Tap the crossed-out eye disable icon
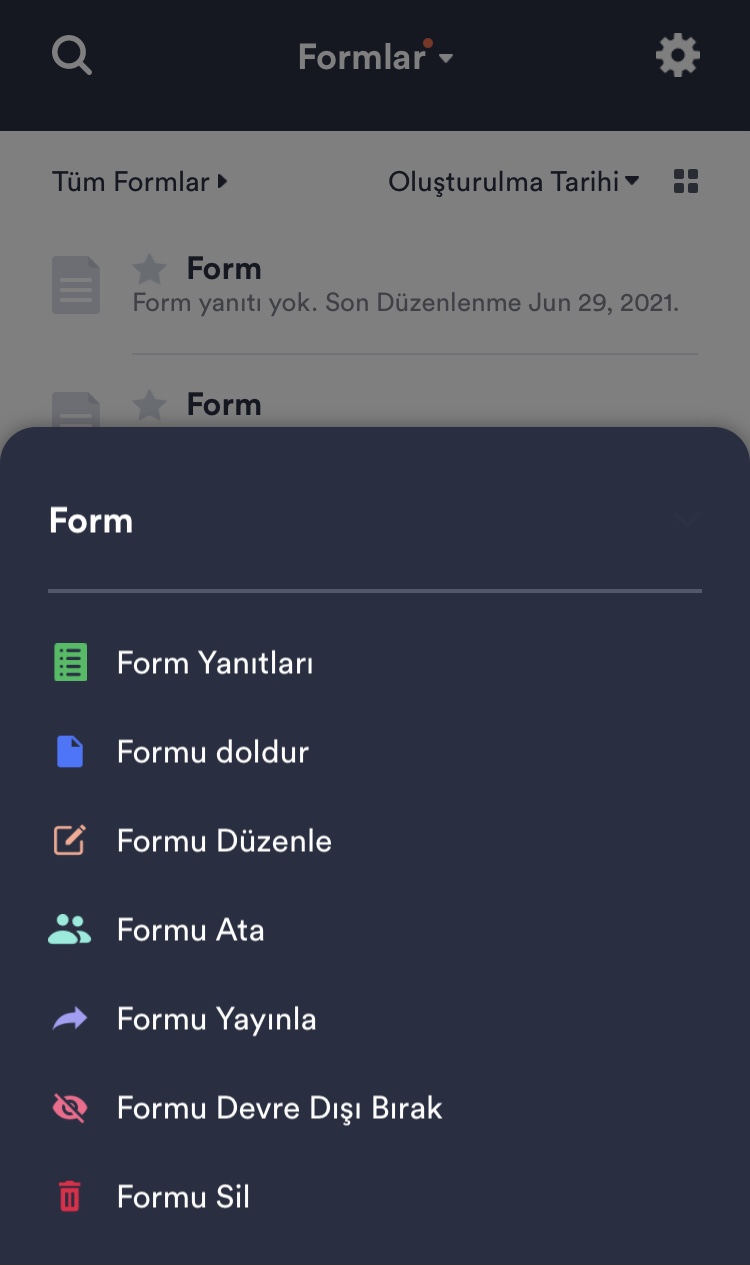 (x=70, y=1108)
